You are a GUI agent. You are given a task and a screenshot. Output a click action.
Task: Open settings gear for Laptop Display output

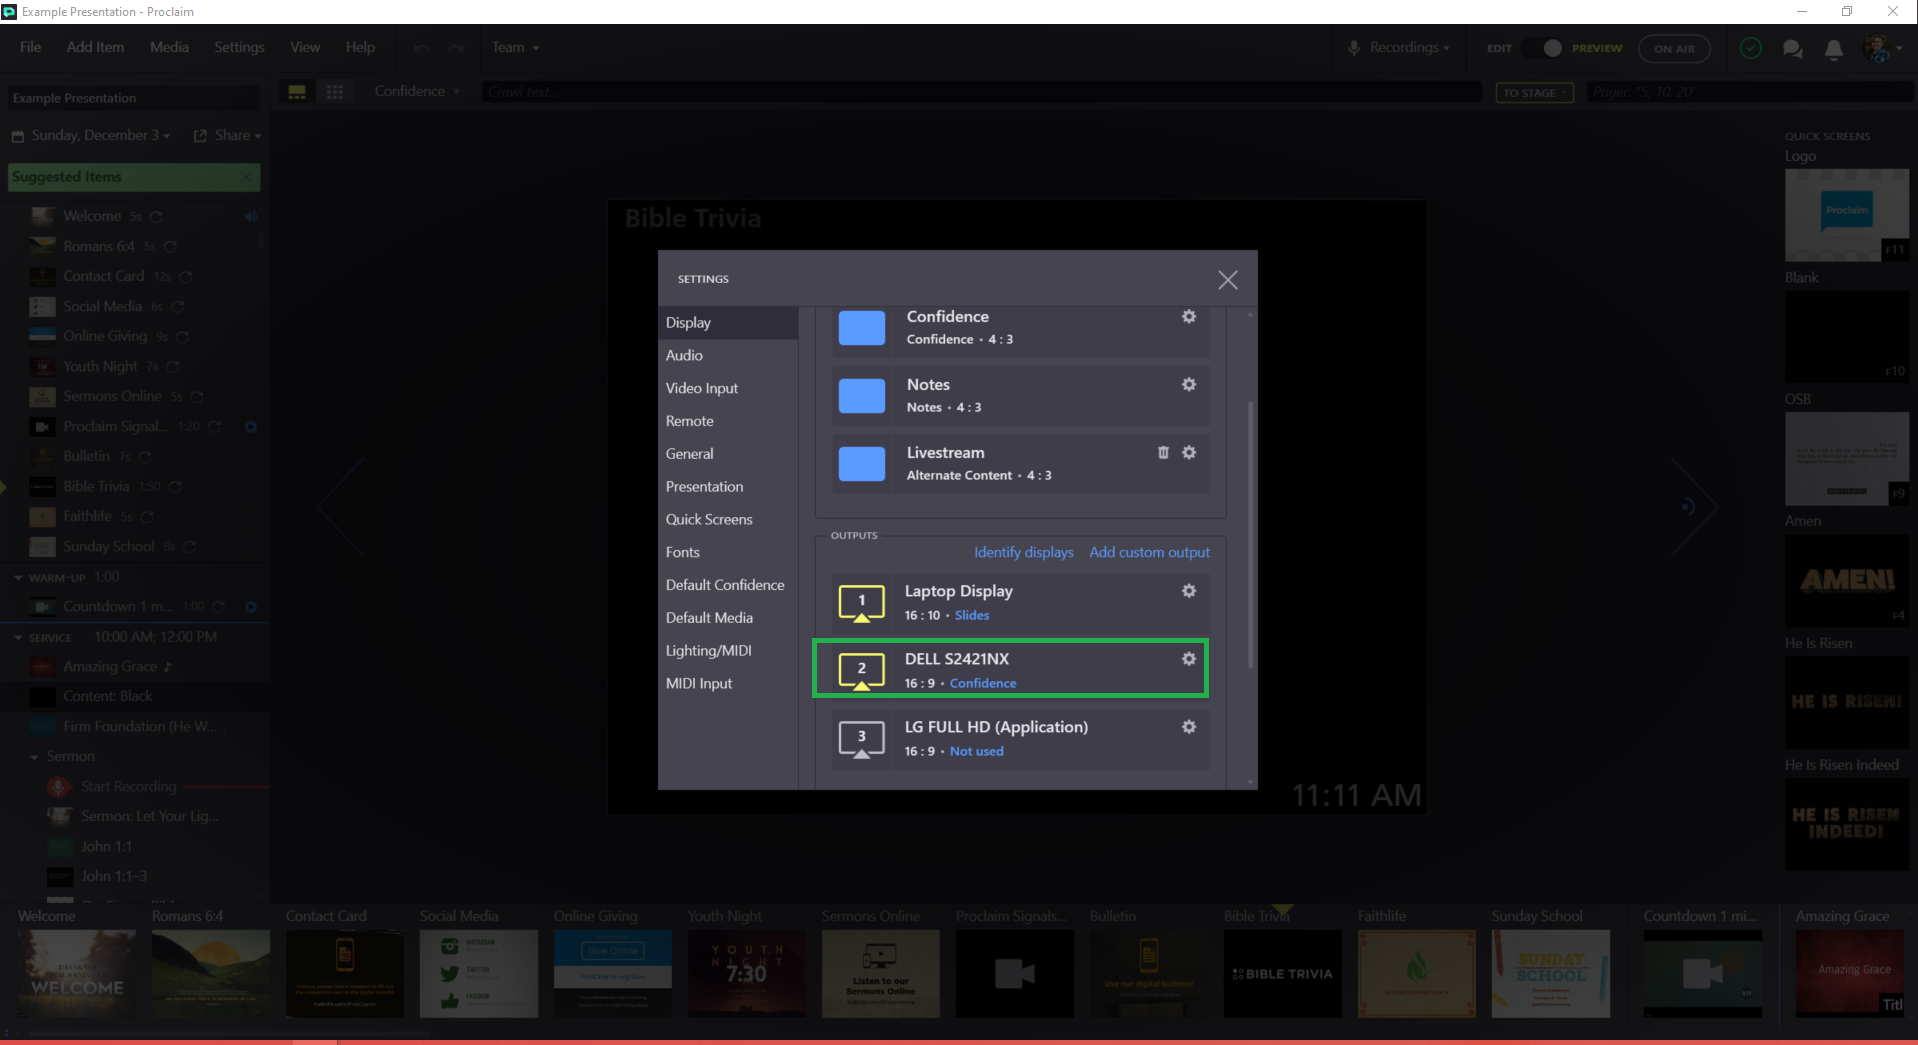click(x=1188, y=591)
